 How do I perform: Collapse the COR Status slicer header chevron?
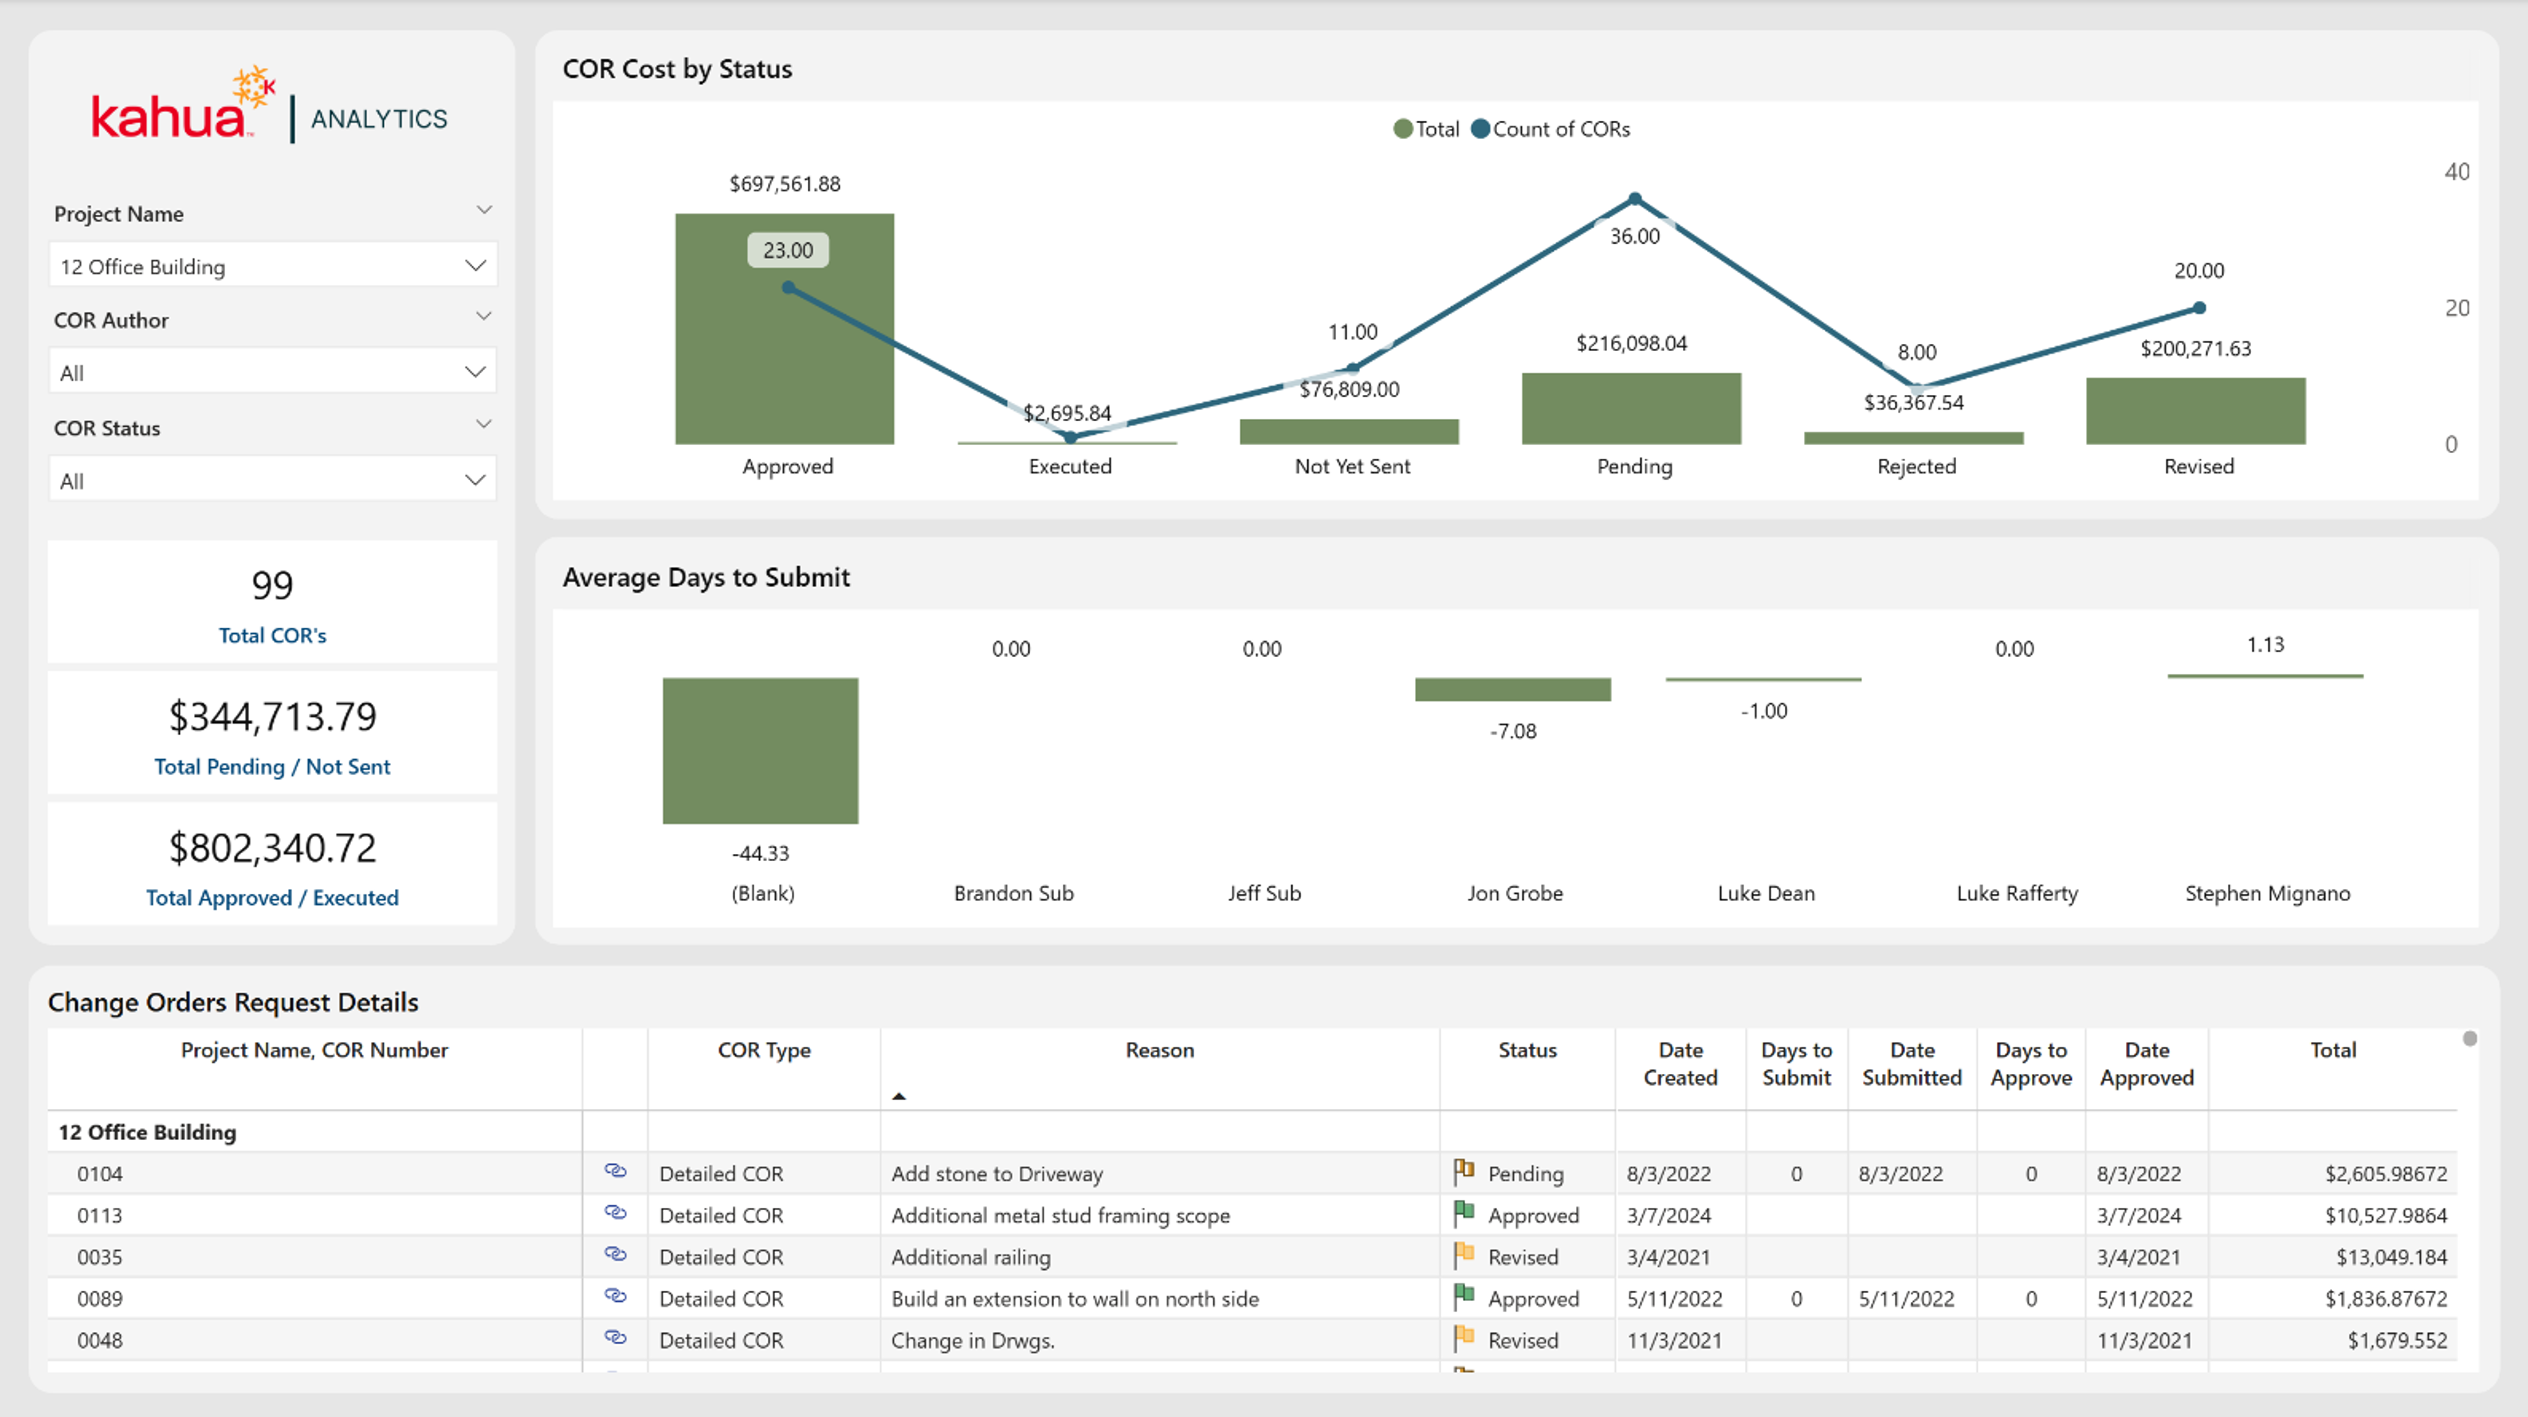coord(484,425)
